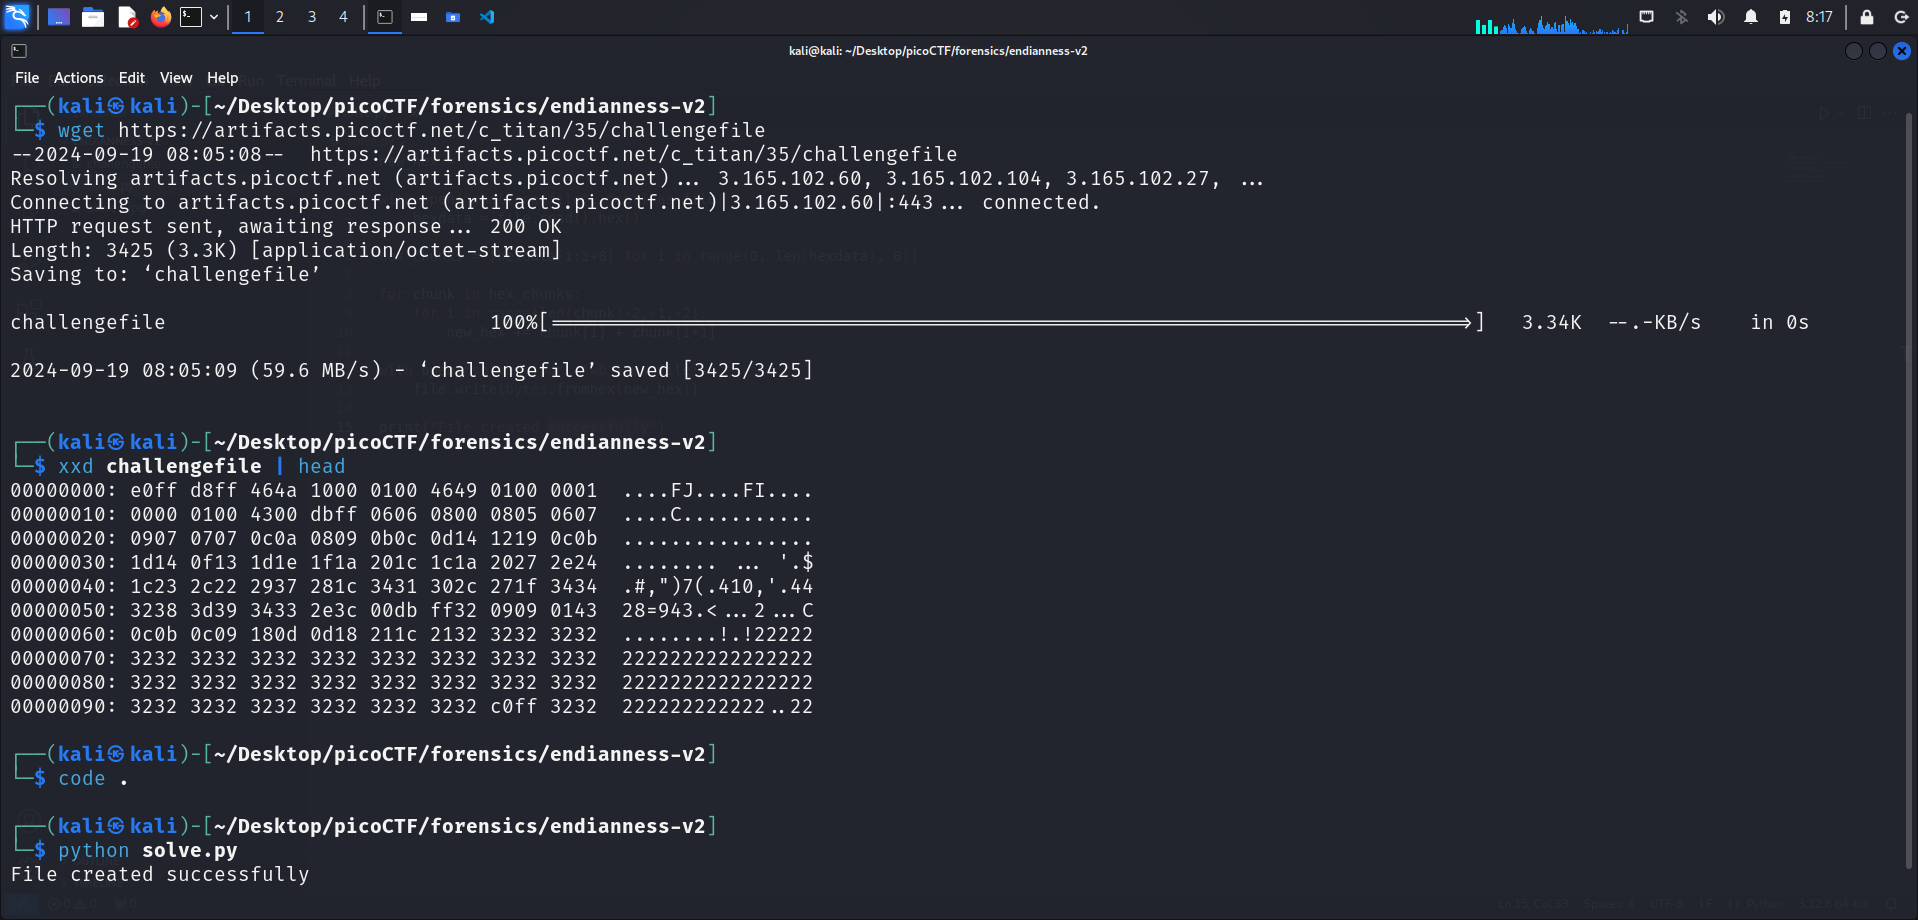Click the log out icon
The height and width of the screenshot is (920, 1918).
(1901, 17)
